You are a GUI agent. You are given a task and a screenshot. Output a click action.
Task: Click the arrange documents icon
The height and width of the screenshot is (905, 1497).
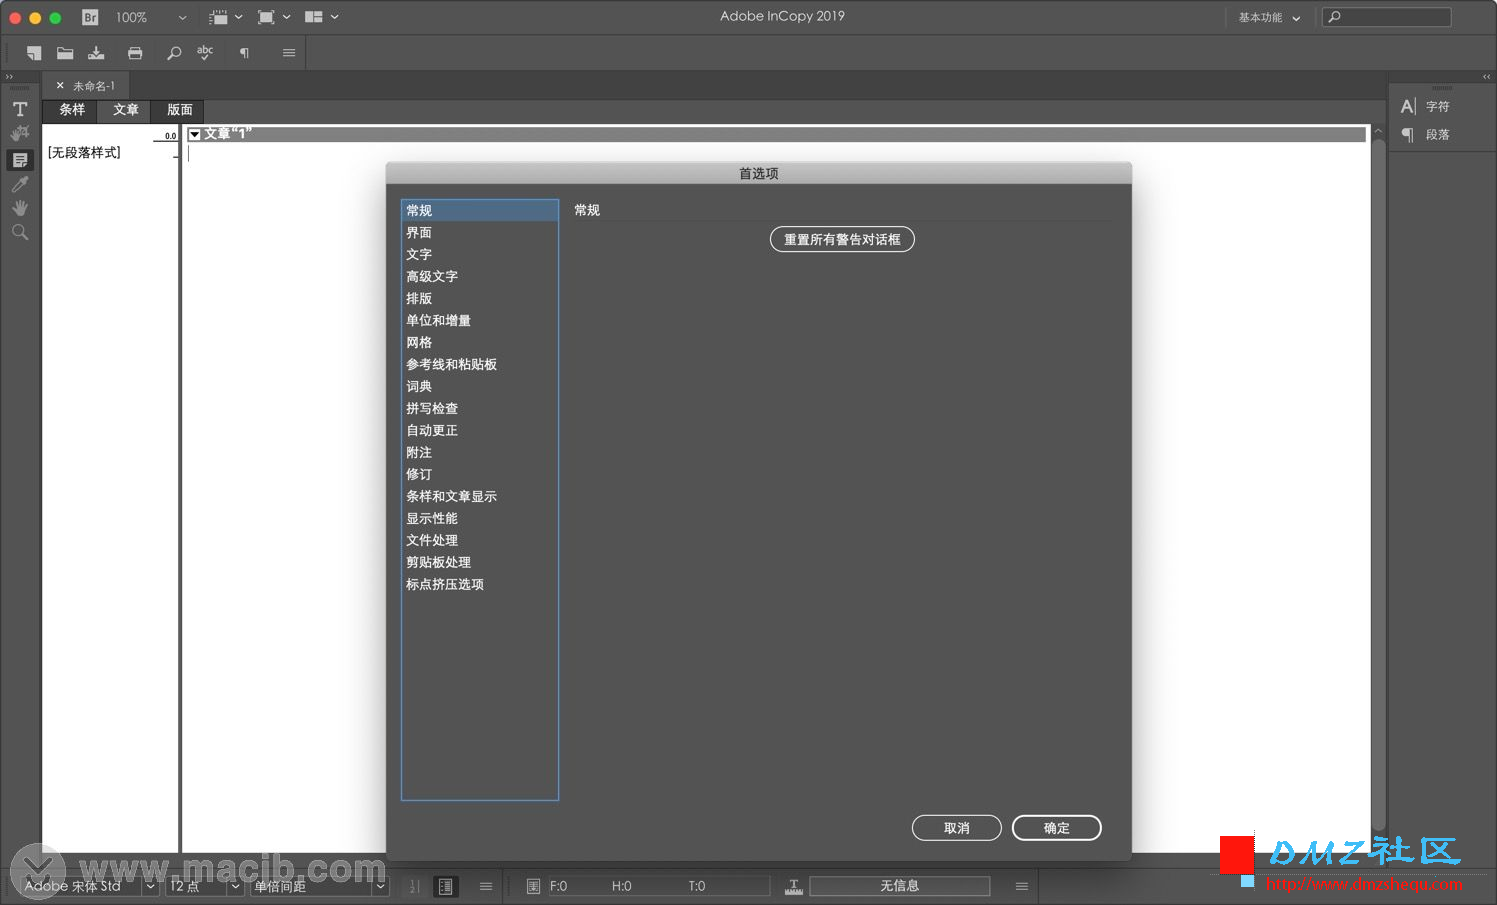pos(313,17)
